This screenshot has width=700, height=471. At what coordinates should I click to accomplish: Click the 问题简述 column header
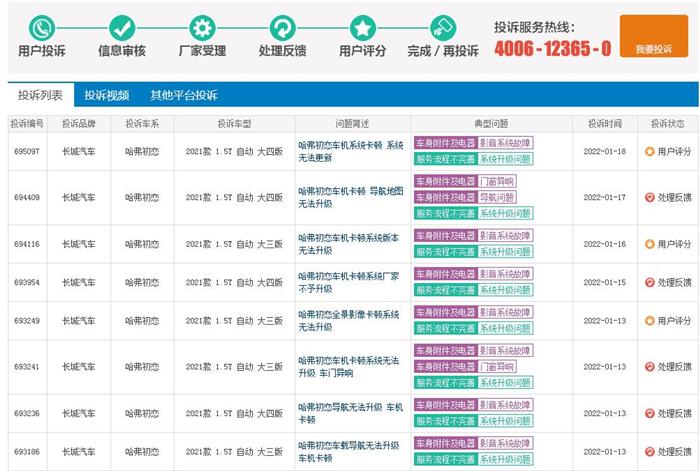click(352, 124)
